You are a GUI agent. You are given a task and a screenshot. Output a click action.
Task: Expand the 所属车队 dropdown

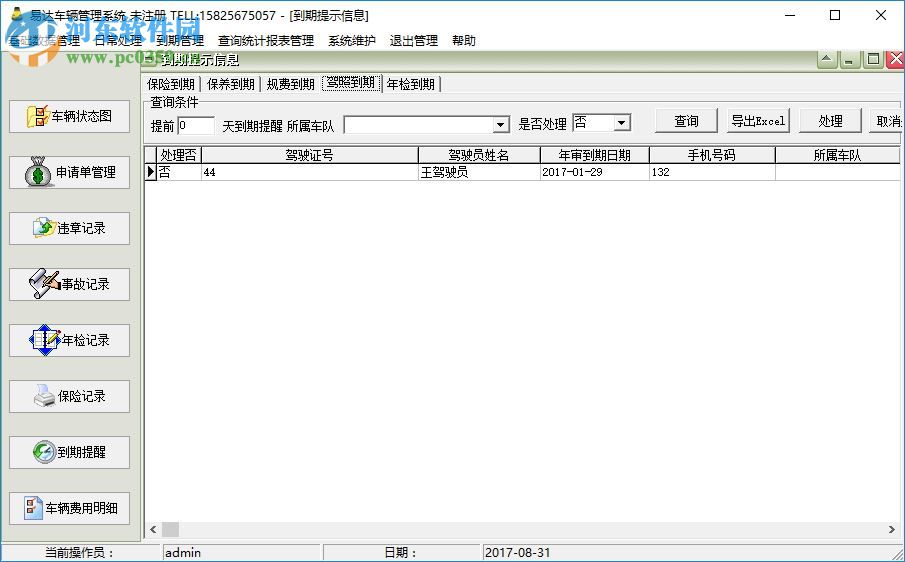pyautogui.click(x=500, y=125)
